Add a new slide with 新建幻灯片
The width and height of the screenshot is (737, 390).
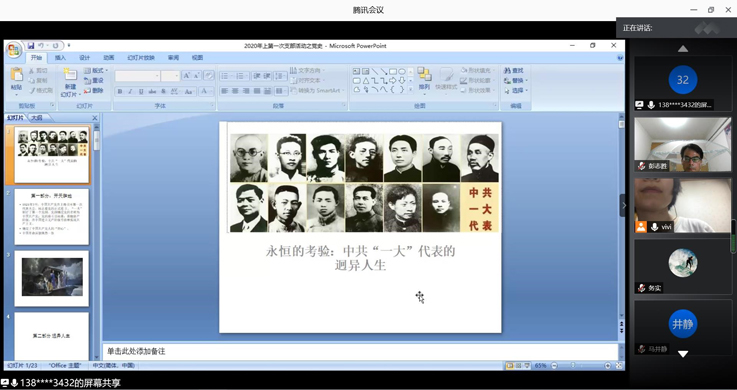[x=71, y=82]
